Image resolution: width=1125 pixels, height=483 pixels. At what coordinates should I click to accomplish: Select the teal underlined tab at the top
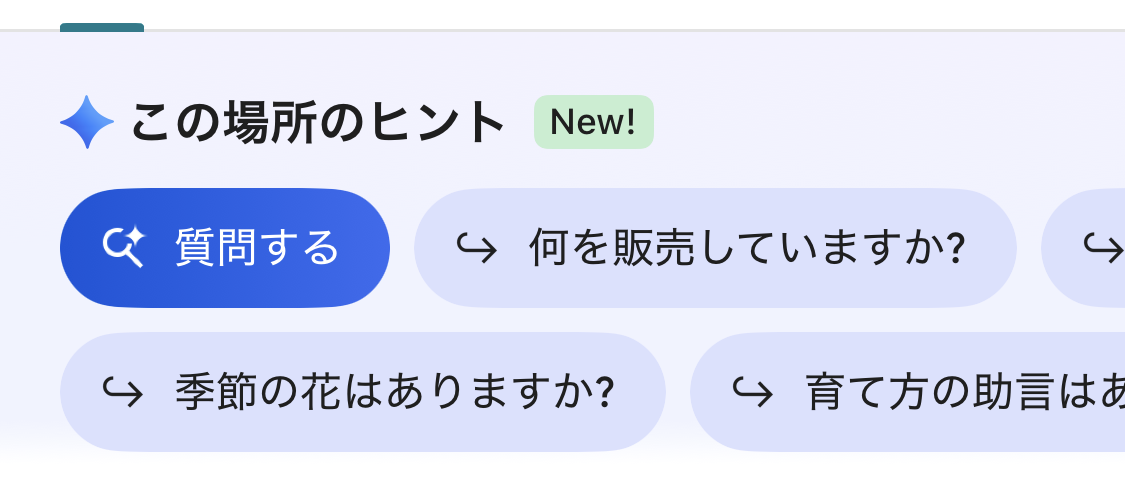tap(102, 27)
